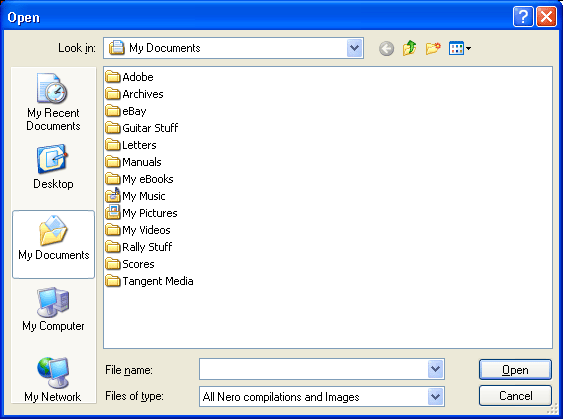The width and height of the screenshot is (563, 419).
Task: Create a new folder using toolbar icon
Action: click(x=433, y=48)
